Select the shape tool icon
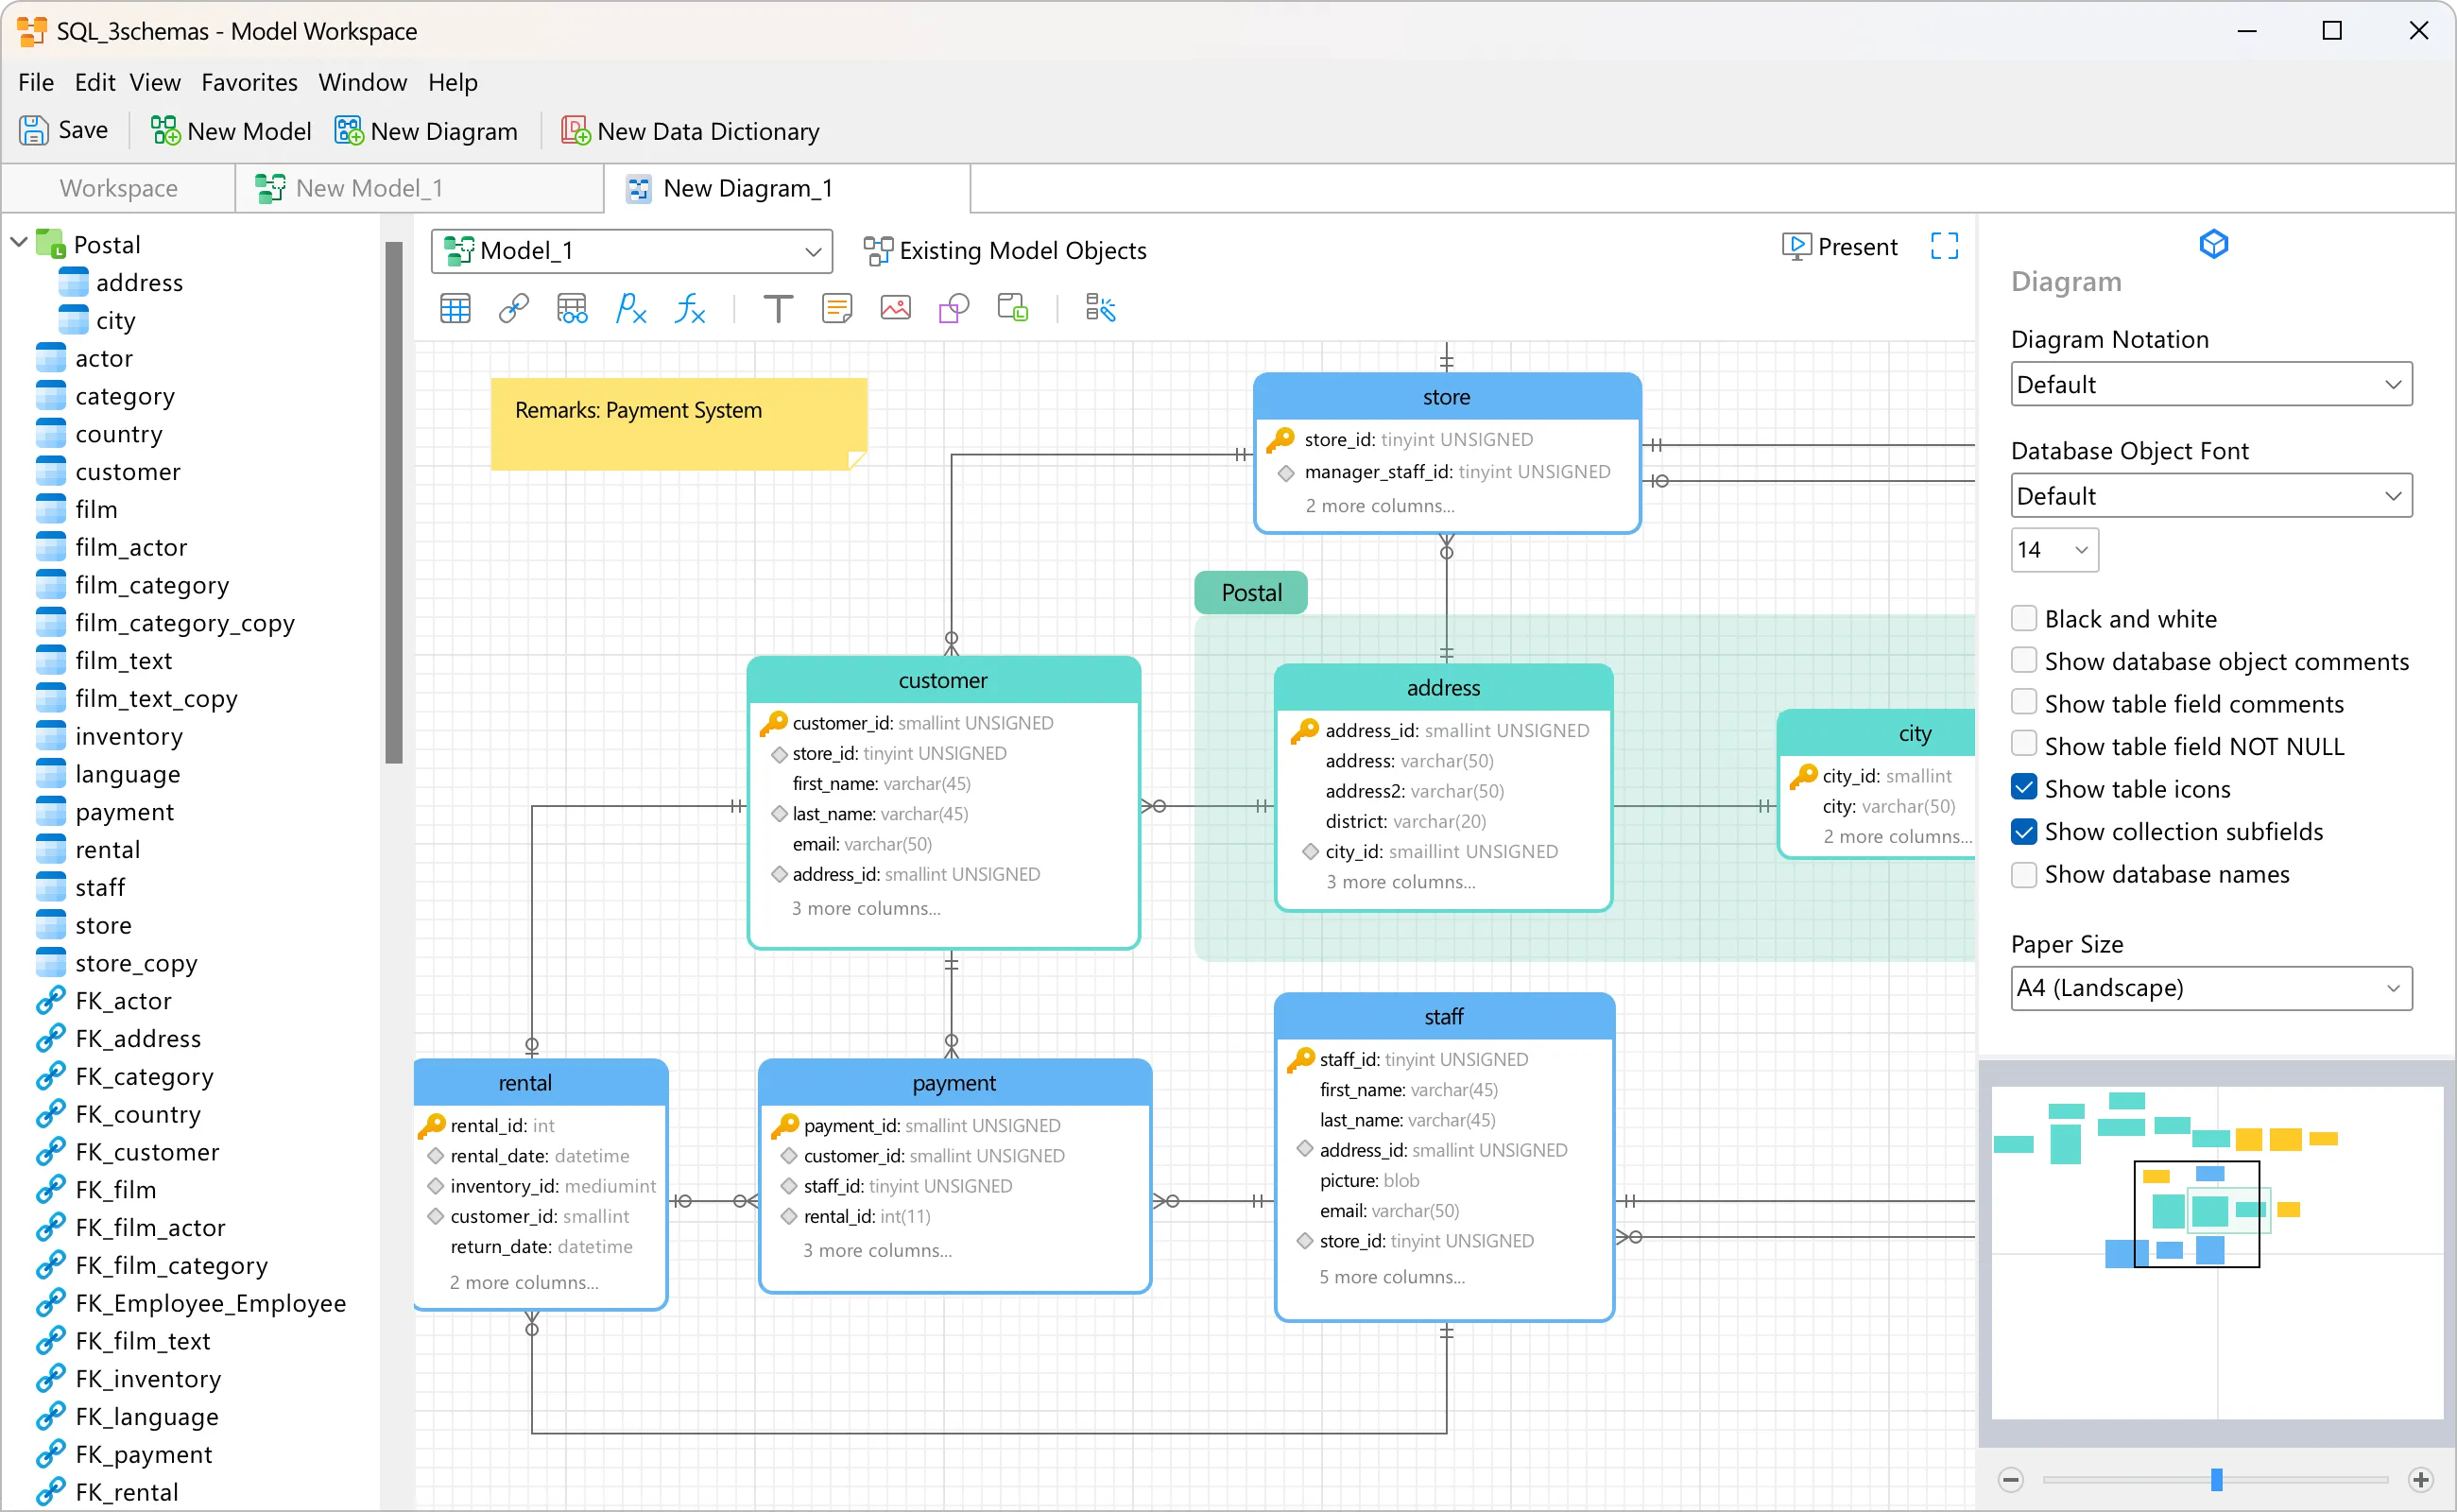 pos(954,309)
